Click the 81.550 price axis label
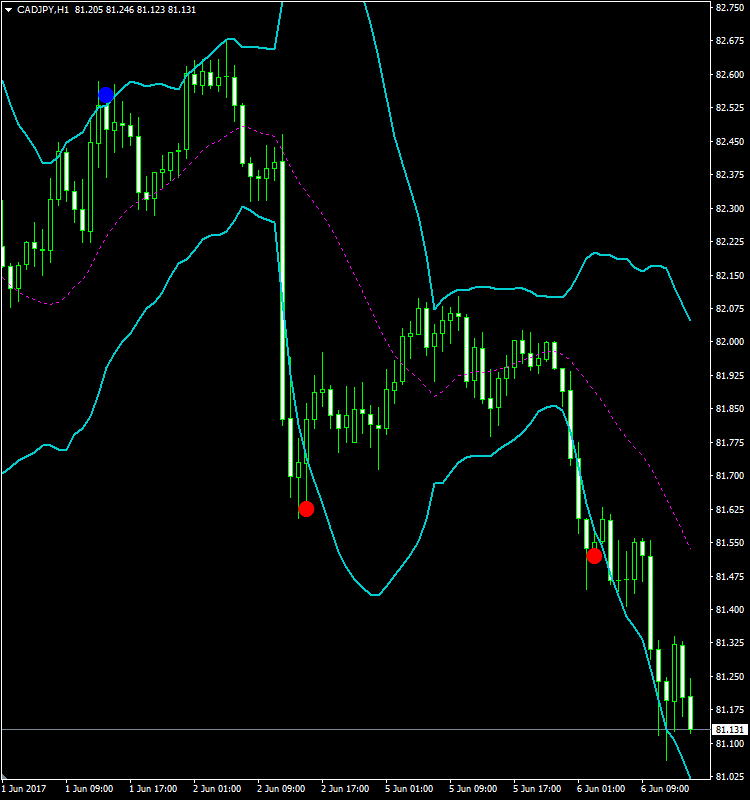This screenshot has height=800, width=750. pos(730,542)
